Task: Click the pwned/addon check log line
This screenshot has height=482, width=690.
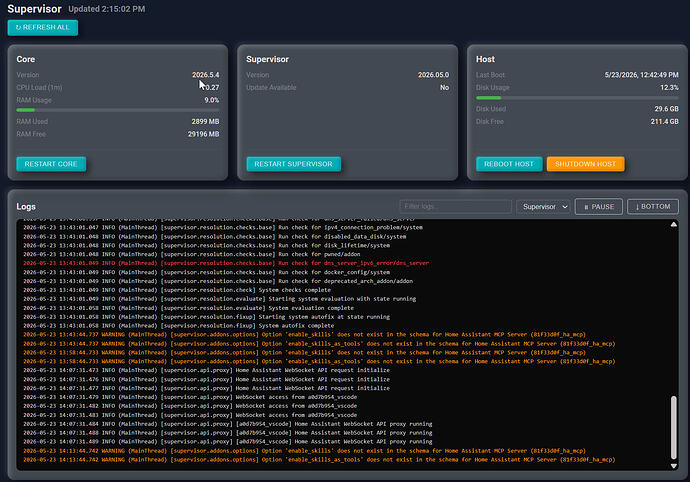Action: (191, 254)
